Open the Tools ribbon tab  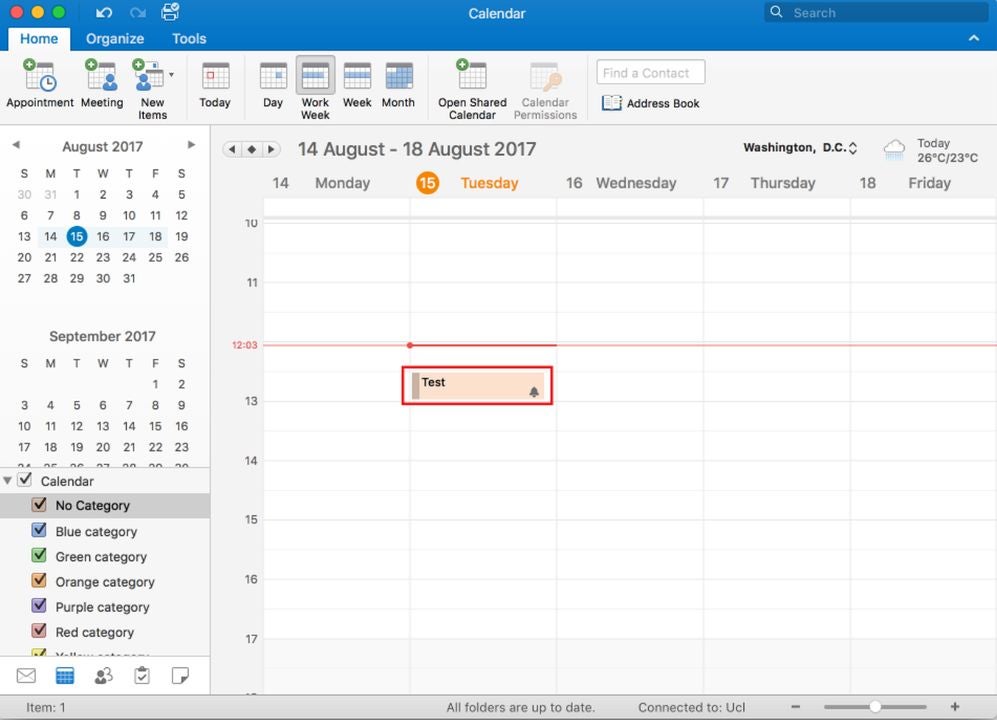coord(188,38)
